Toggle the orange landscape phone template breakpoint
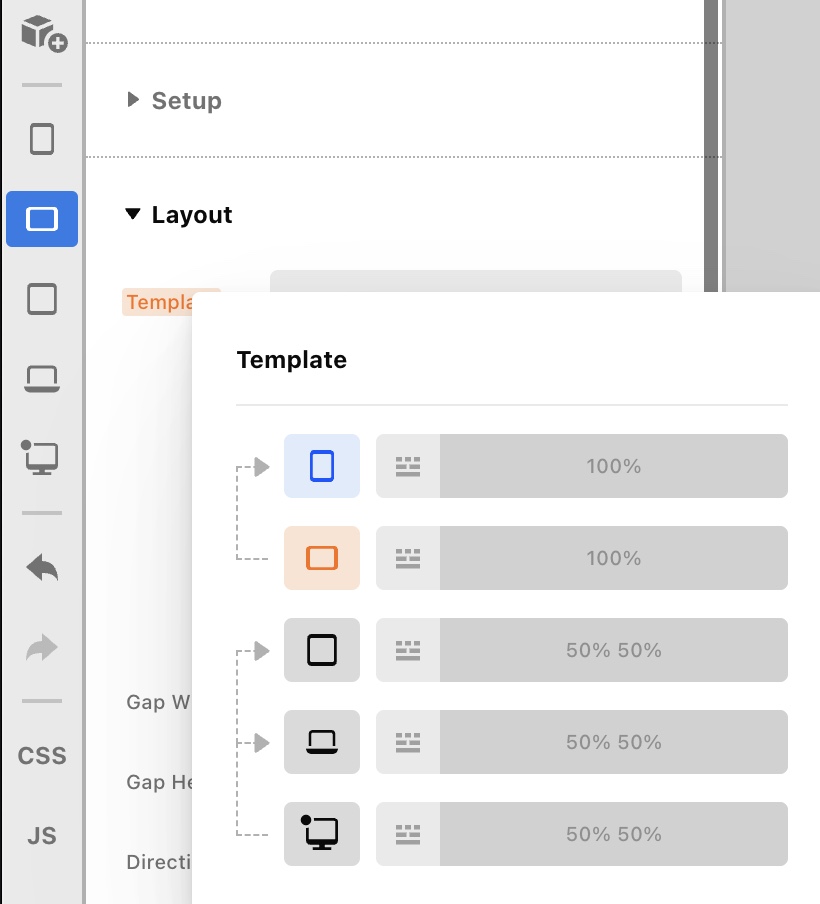 [321, 558]
